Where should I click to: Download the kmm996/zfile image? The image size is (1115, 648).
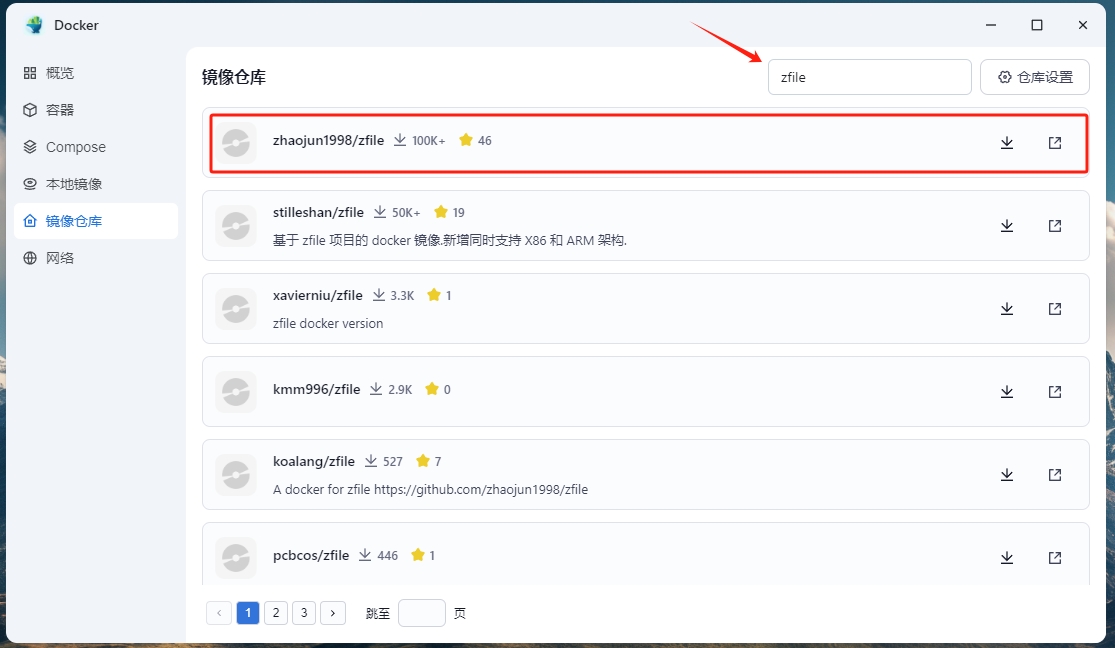[1007, 392]
